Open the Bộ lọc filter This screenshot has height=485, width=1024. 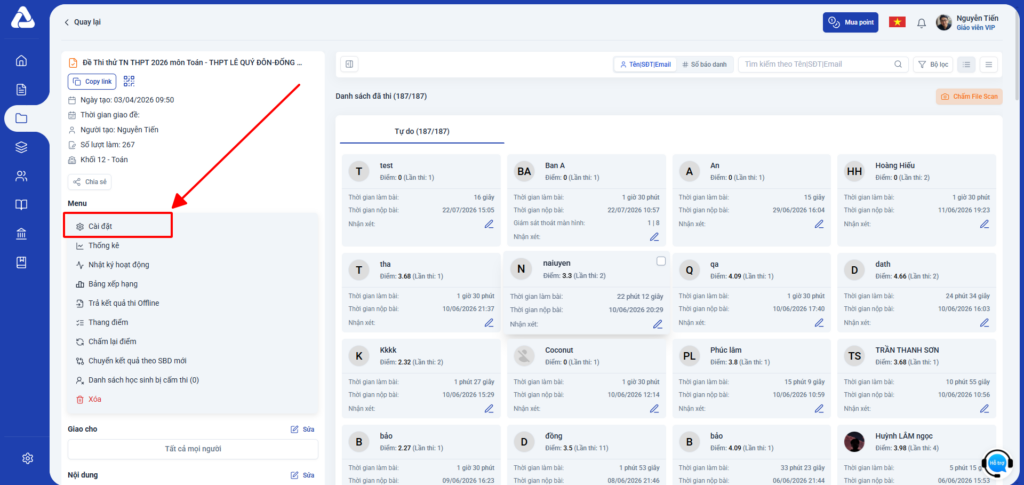pos(933,64)
